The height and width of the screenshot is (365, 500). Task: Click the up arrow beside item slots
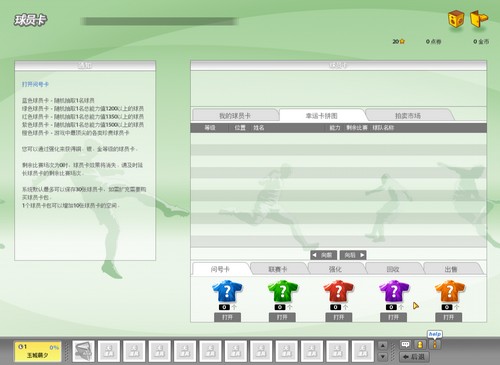pos(383,346)
